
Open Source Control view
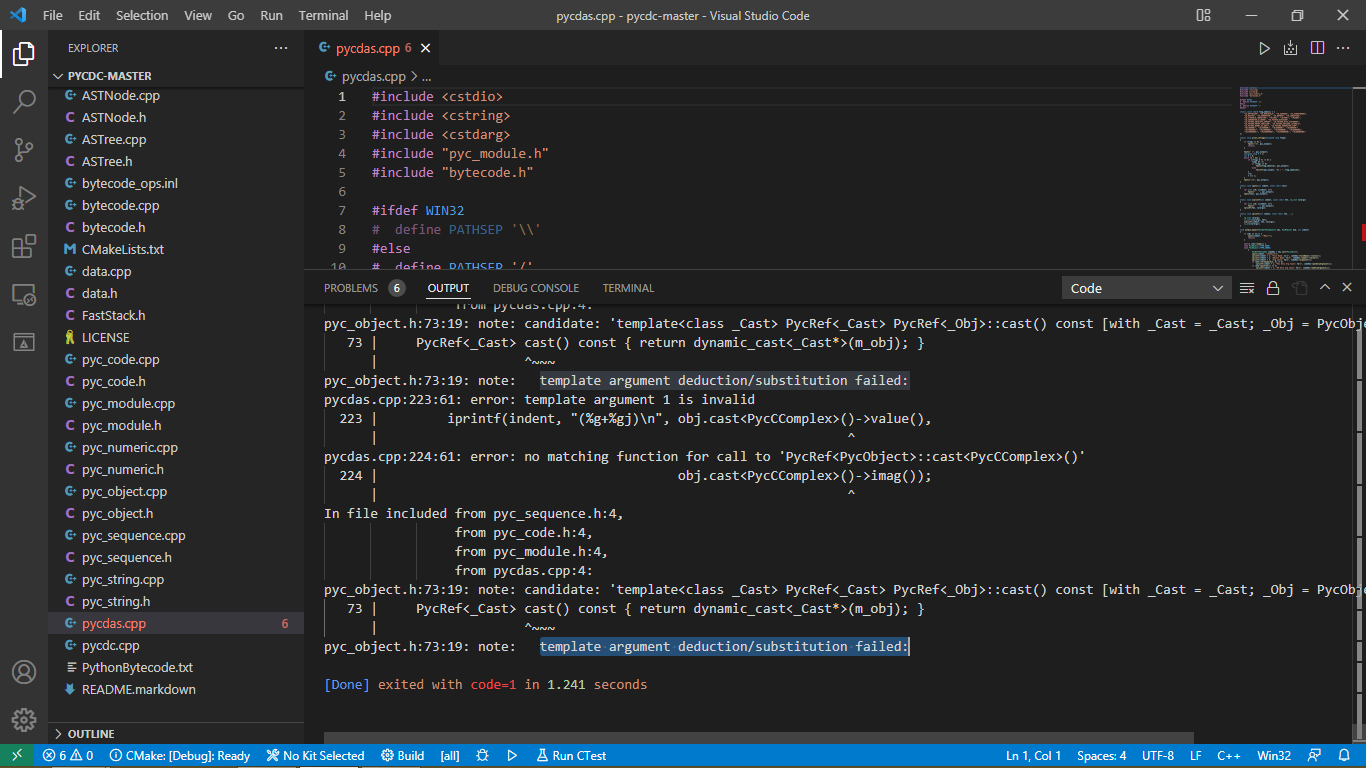click(x=24, y=150)
